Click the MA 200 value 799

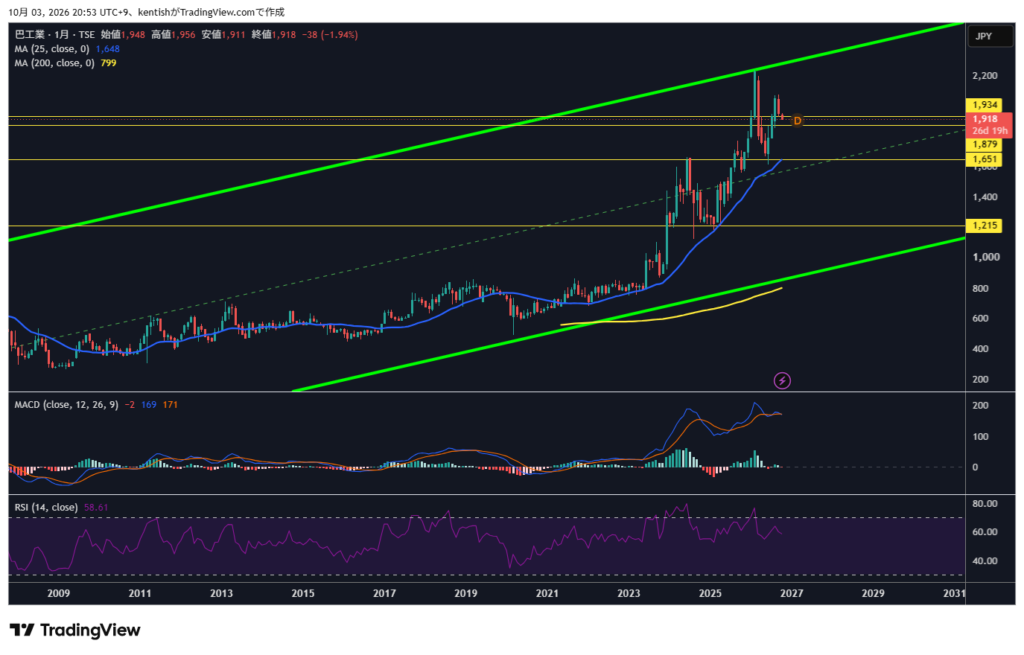pyautogui.click(x=108, y=63)
